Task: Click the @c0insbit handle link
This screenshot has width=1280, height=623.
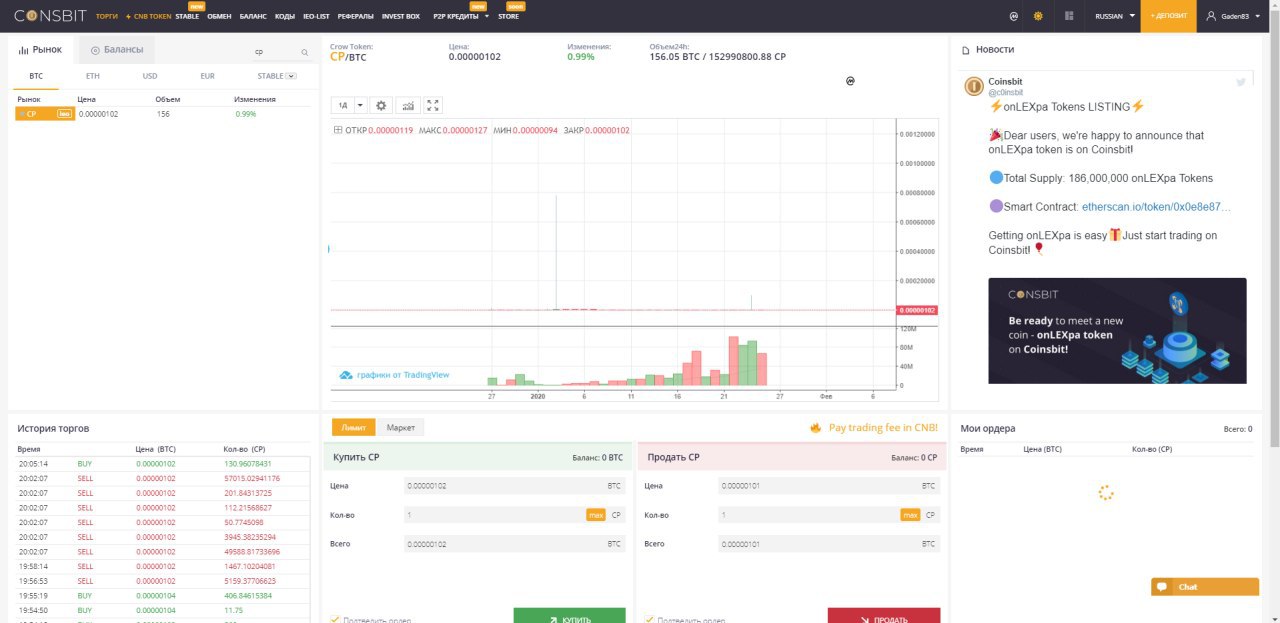Action: pyautogui.click(x=1006, y=92)
